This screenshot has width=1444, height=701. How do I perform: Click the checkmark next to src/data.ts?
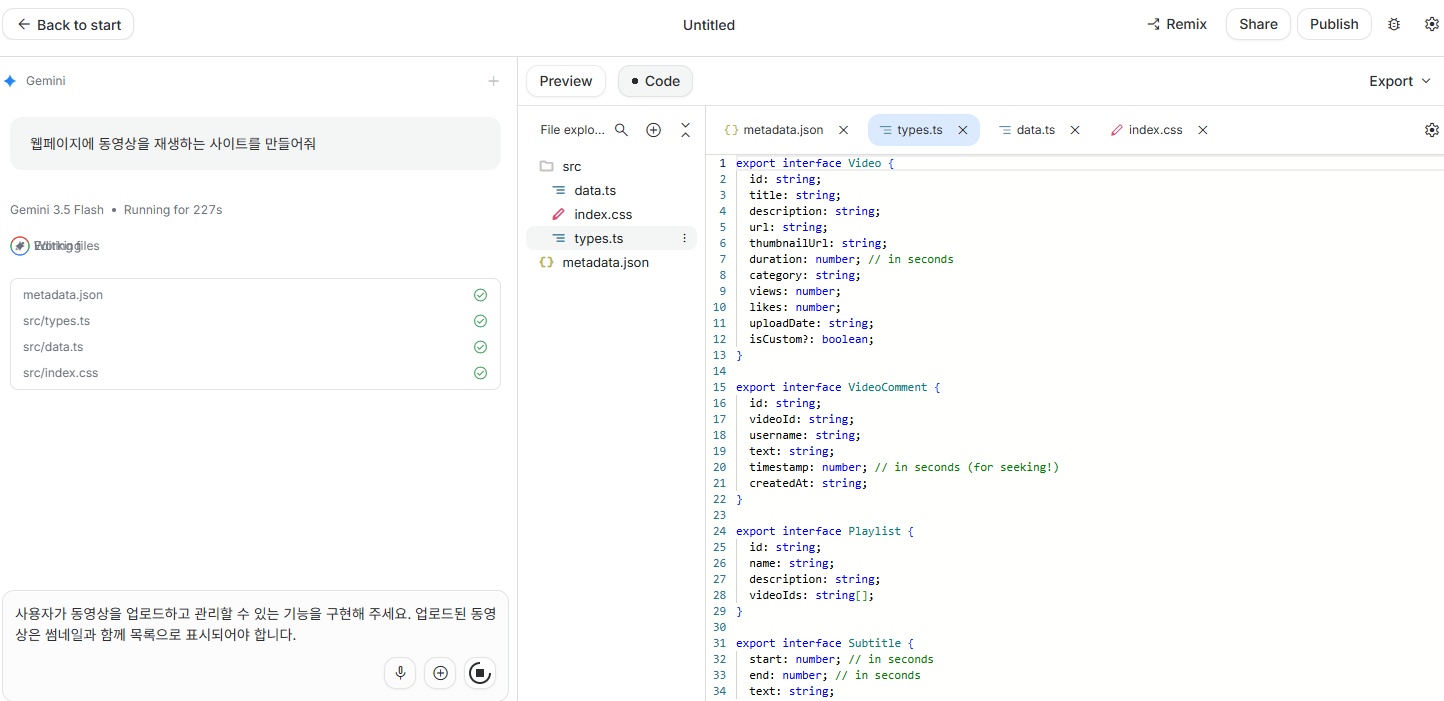(480, 347)
